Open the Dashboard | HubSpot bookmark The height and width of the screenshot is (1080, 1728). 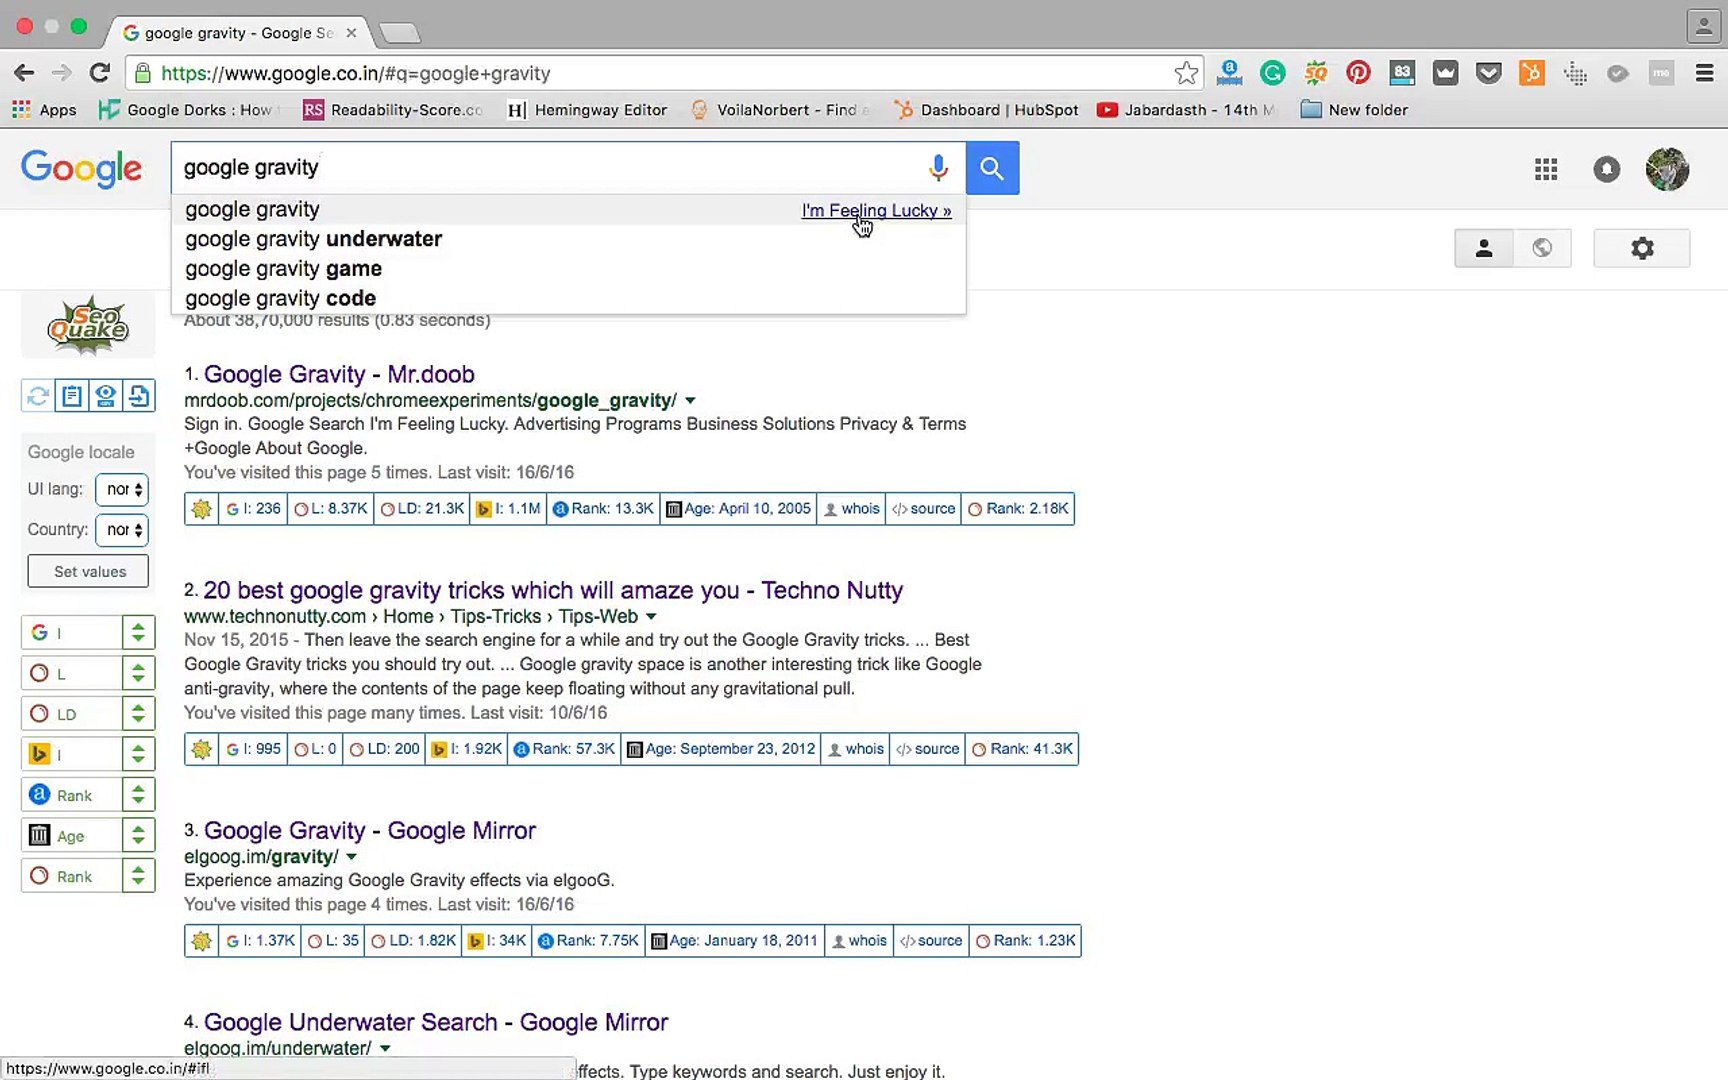coord(987,110)
